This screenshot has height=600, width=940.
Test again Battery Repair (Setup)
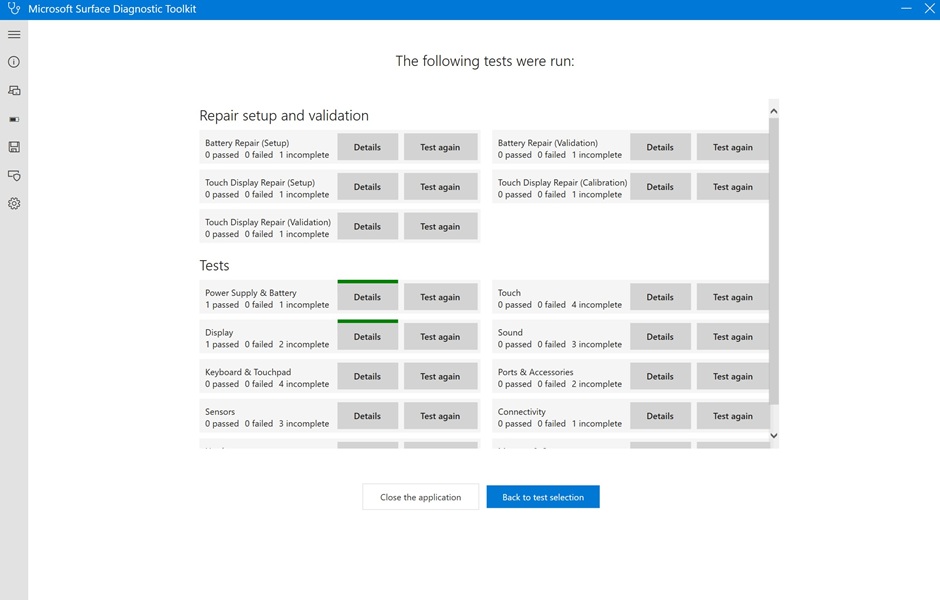point(441,147)
